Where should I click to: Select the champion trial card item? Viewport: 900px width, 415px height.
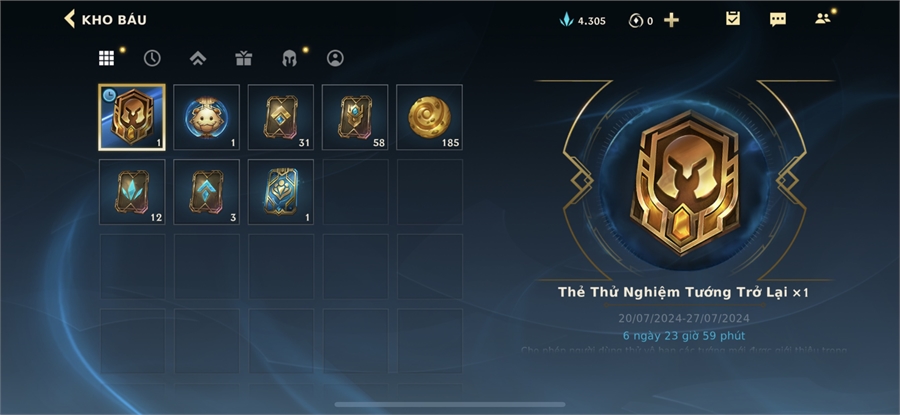[x=132, y=117]
